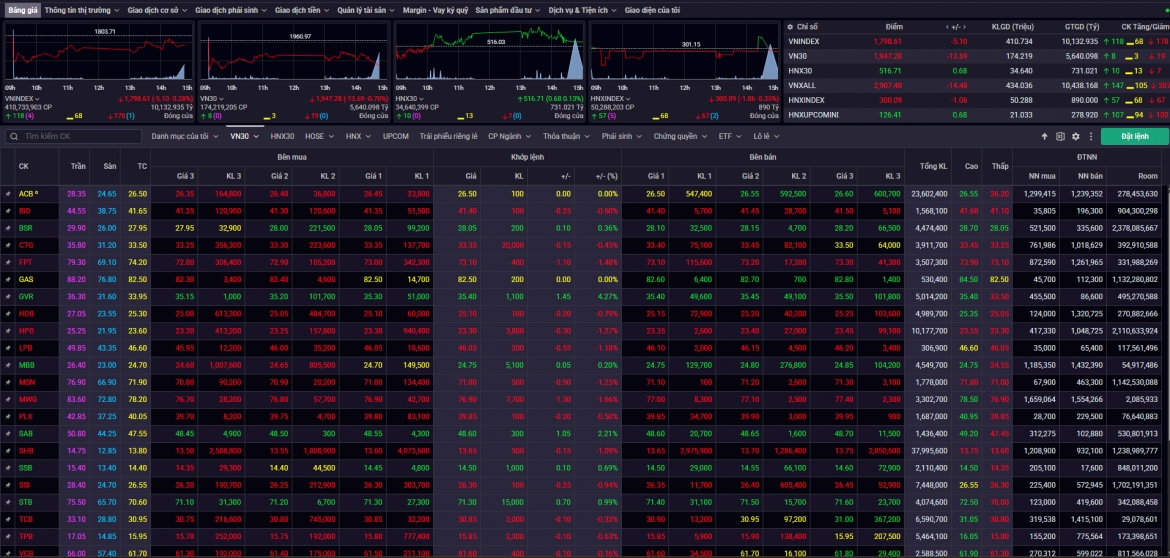Click the left arrow next to +/- header
The width and height of the screenshot is (1170, 558).
[948, 26]
